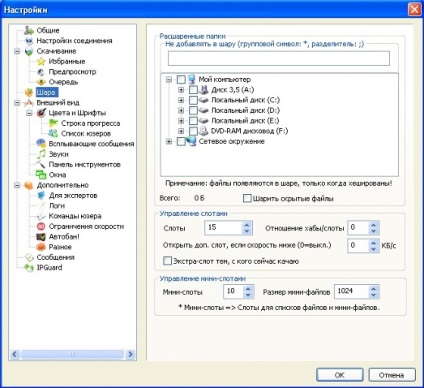Click the Очередь icon
Viewport: 424px width, 388px height.
(x=41, y=82)
